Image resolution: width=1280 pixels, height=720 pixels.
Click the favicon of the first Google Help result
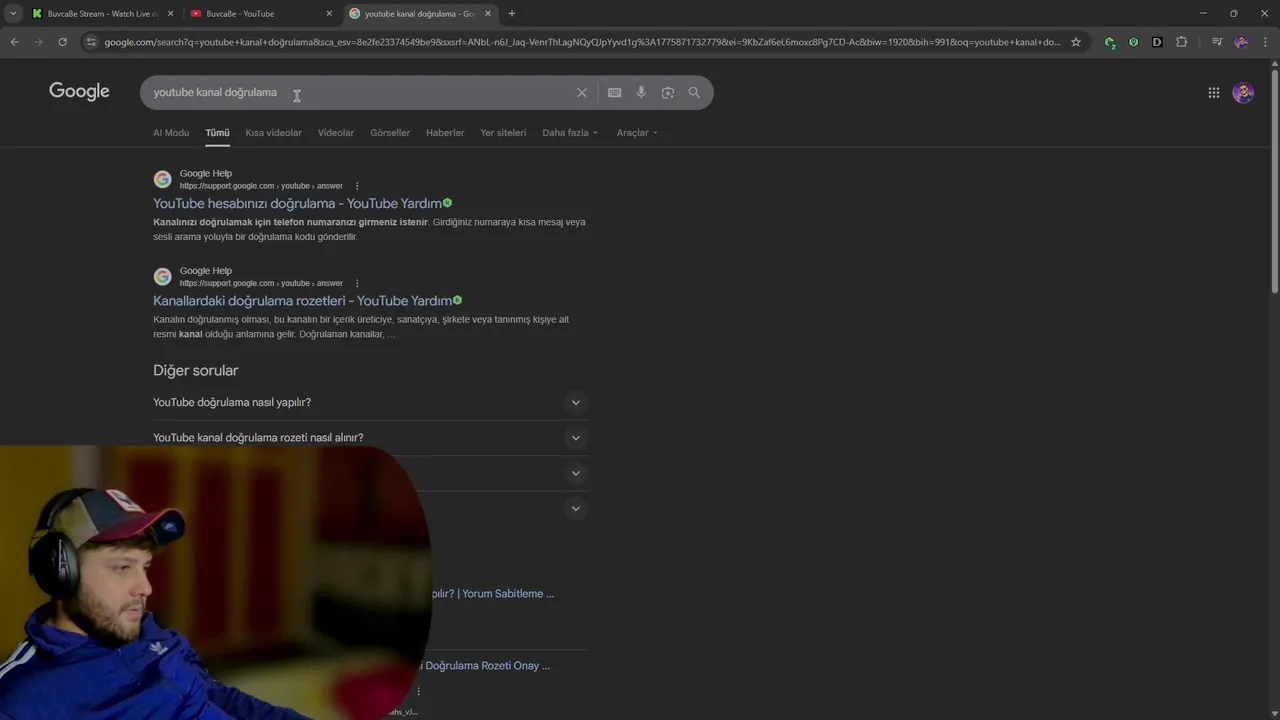(x=162, y=179)
